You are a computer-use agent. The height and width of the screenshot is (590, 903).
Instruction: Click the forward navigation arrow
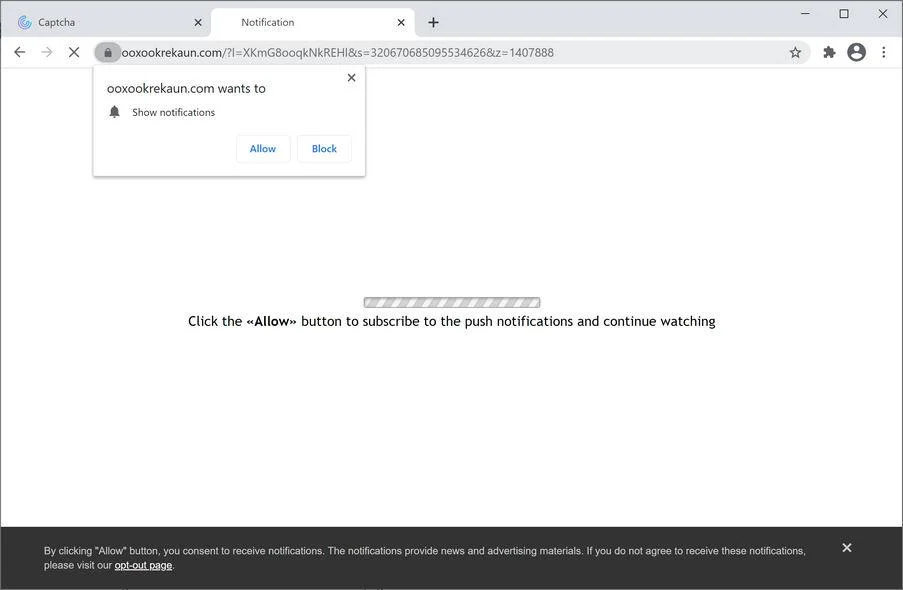(x=47, y=52)
